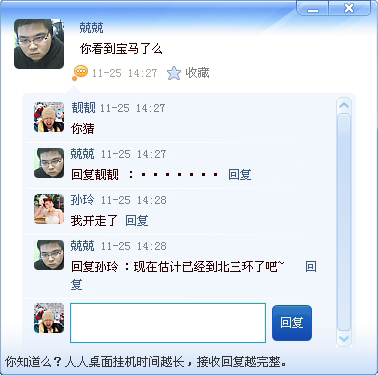The width and height of the screenshot is (378, 375).
Task: Click the scrollbar up arrow
Action: (x=344, y=105)
